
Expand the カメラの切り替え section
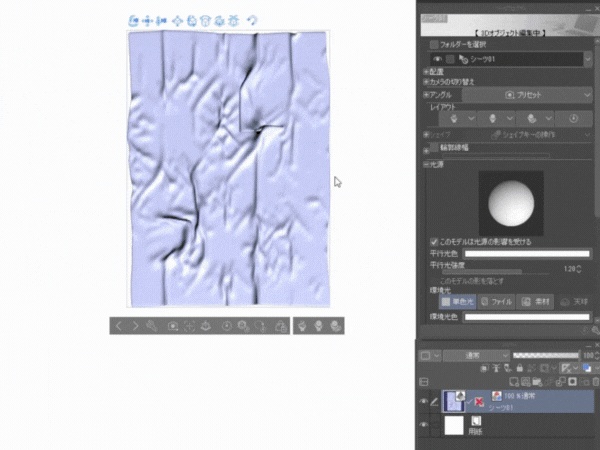[426, 82]
